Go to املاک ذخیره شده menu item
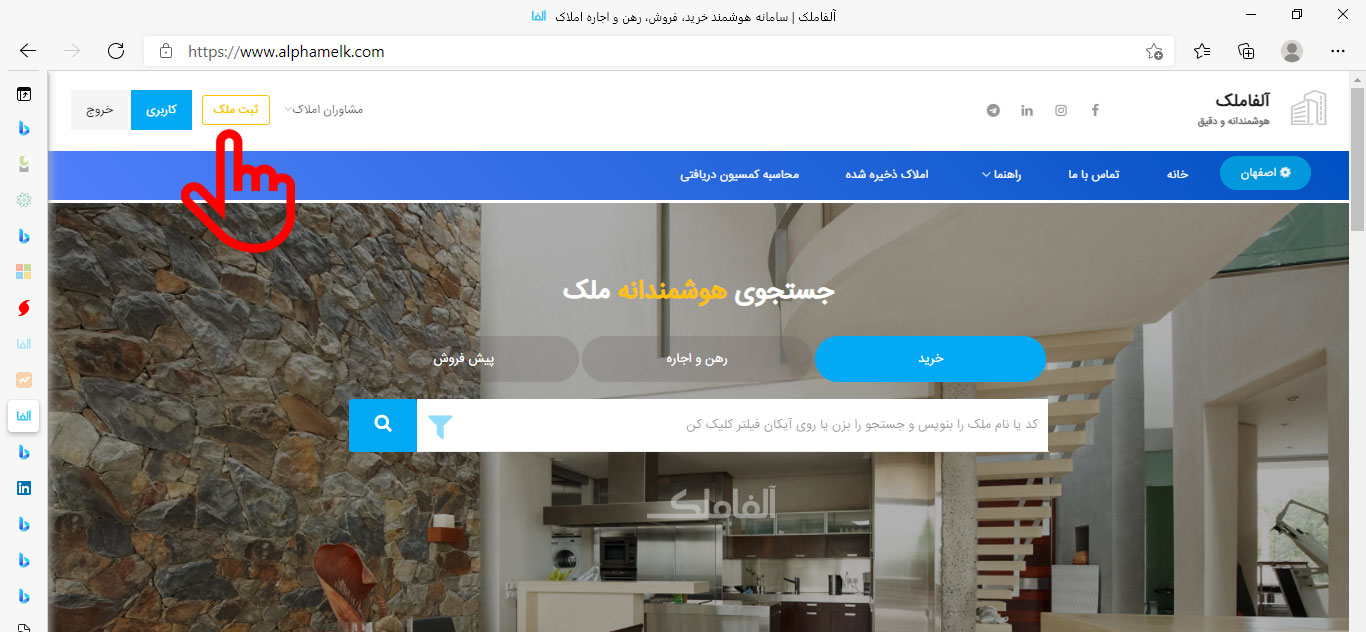Viewport: 1366px width, 632px height. point(887,174)
